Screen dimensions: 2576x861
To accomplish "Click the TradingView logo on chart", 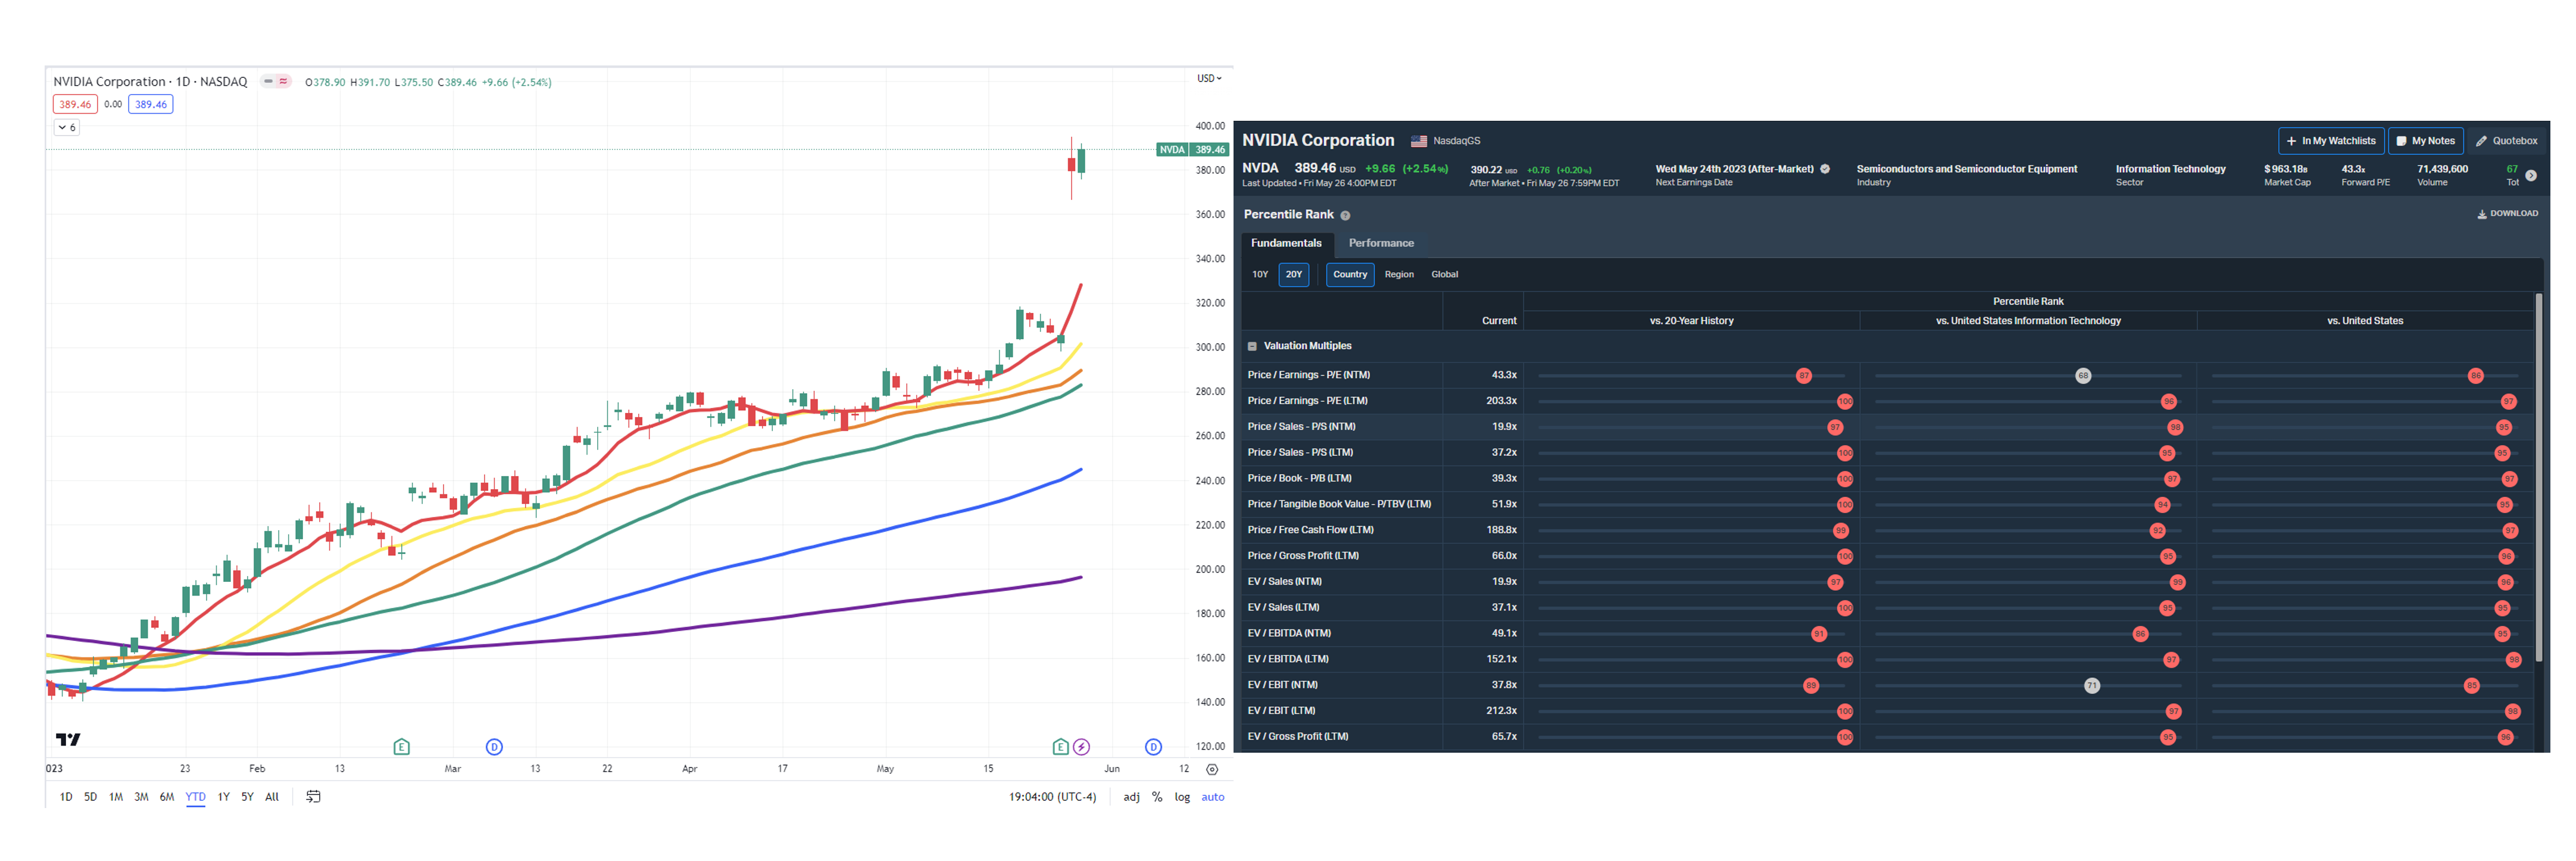I will pyautogui.click(x=68, y=739).
